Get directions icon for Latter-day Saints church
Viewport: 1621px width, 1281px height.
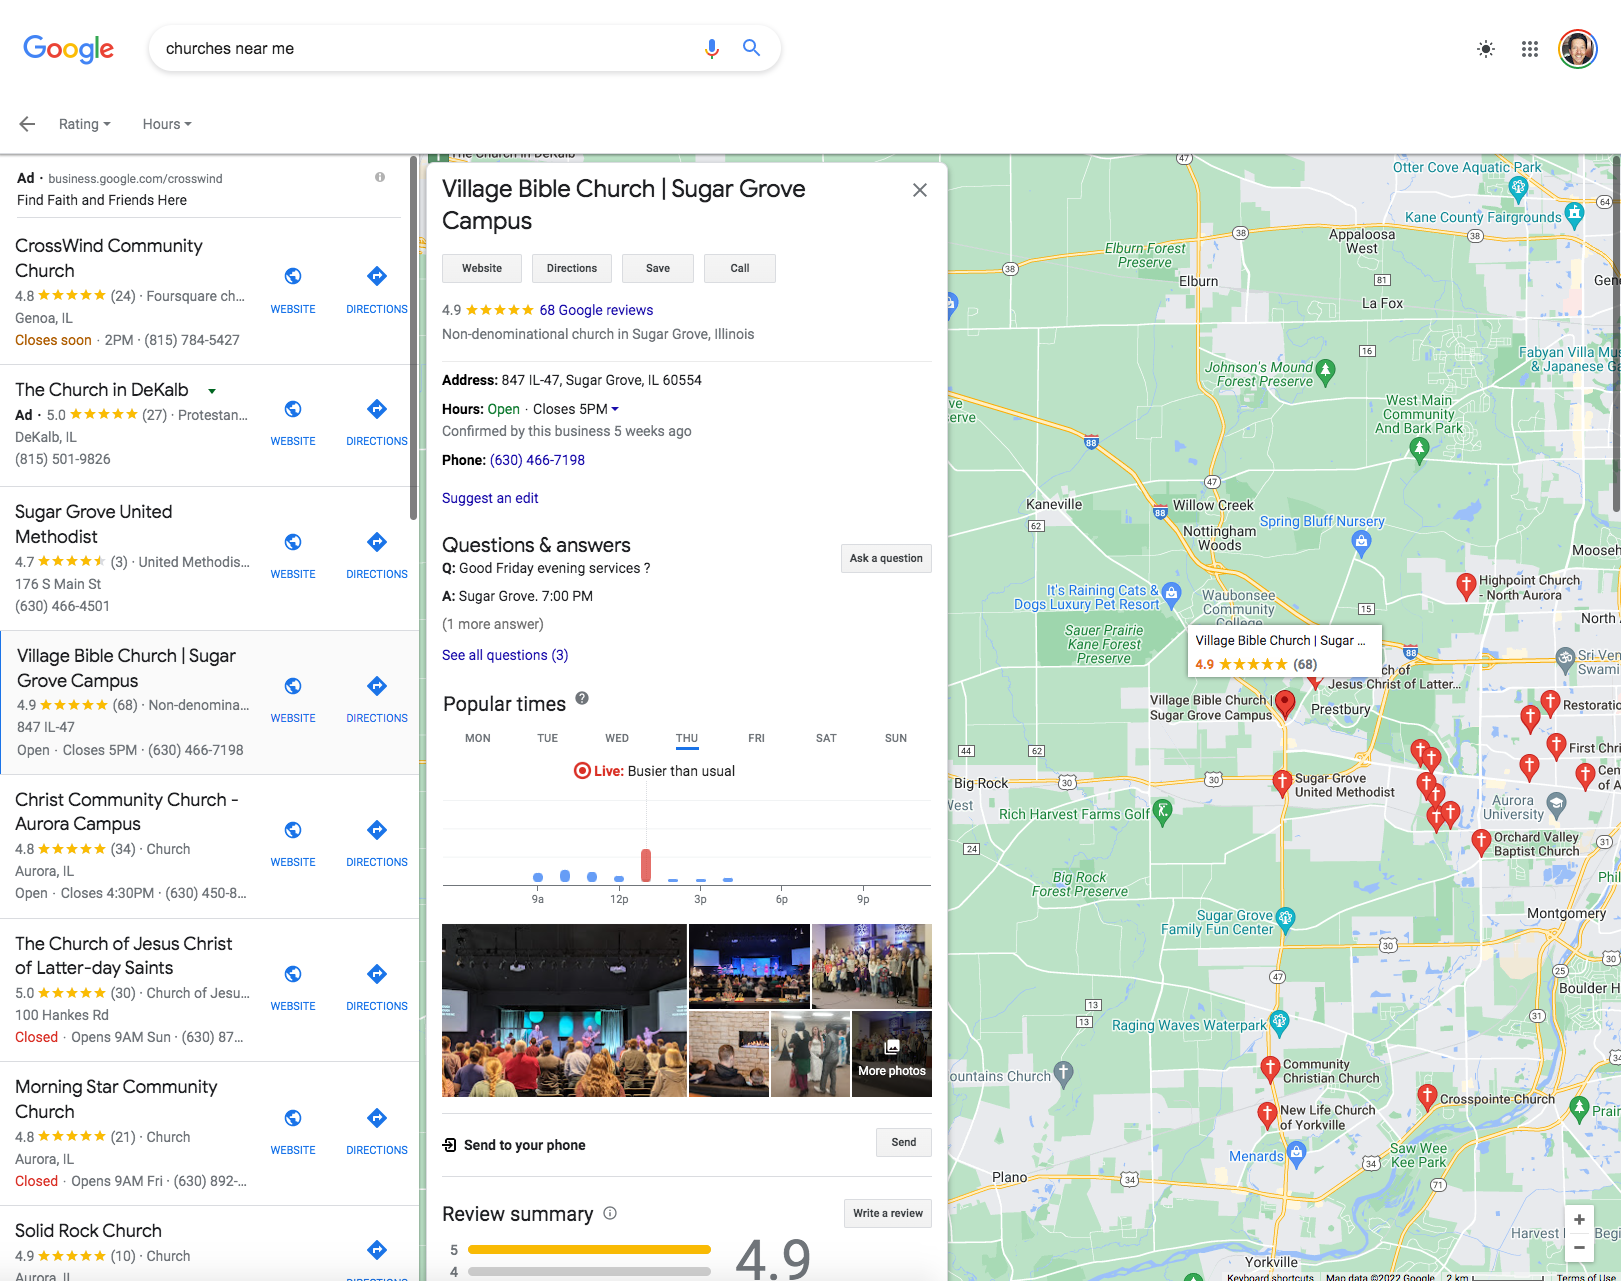point(377,974)
